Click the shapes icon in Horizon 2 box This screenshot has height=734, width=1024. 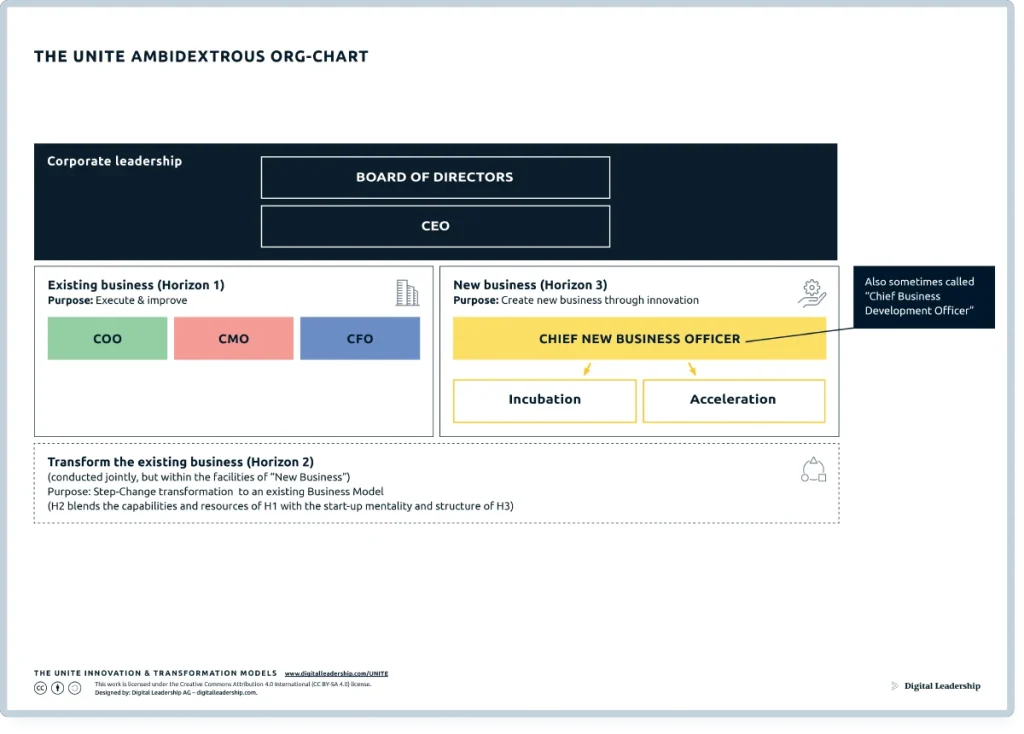pyautogui.click(x=813, y=470)
